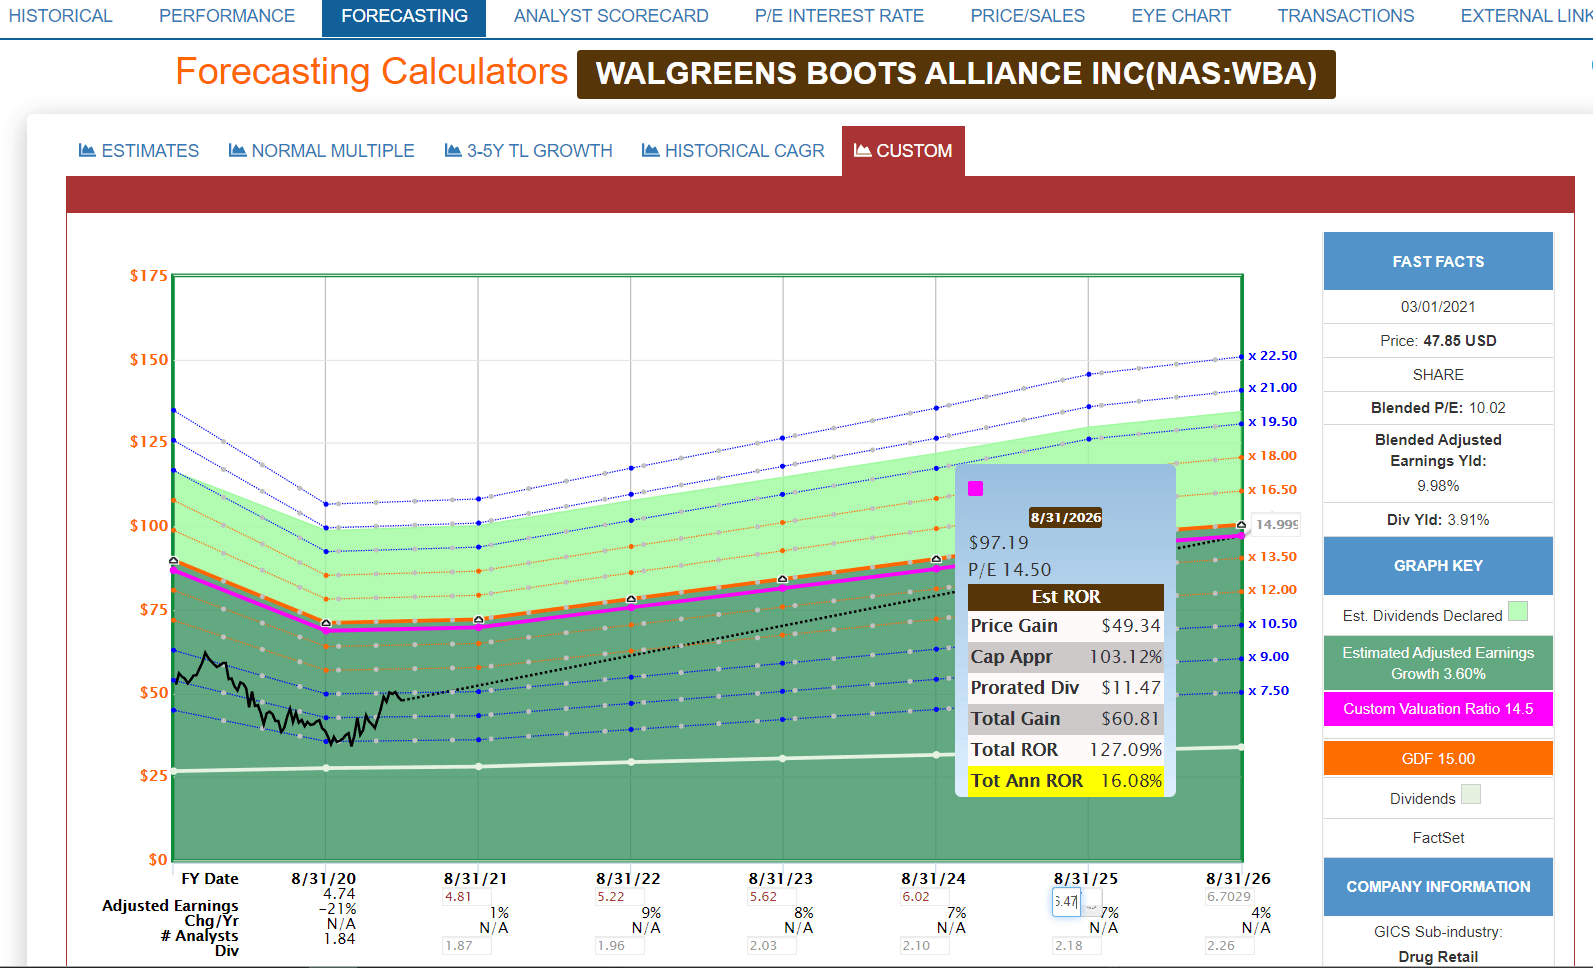The height and width of the screenshot is (968, 1593).
Task: Click the orange GDF 15.00 key
Action: pyautogui.click(x=1438, y=758)
